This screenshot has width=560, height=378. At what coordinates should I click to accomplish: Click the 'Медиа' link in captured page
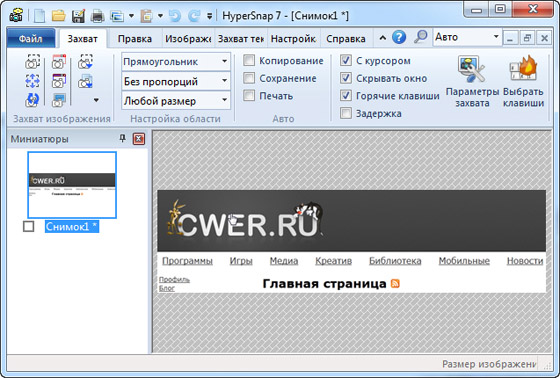[284, 261]
